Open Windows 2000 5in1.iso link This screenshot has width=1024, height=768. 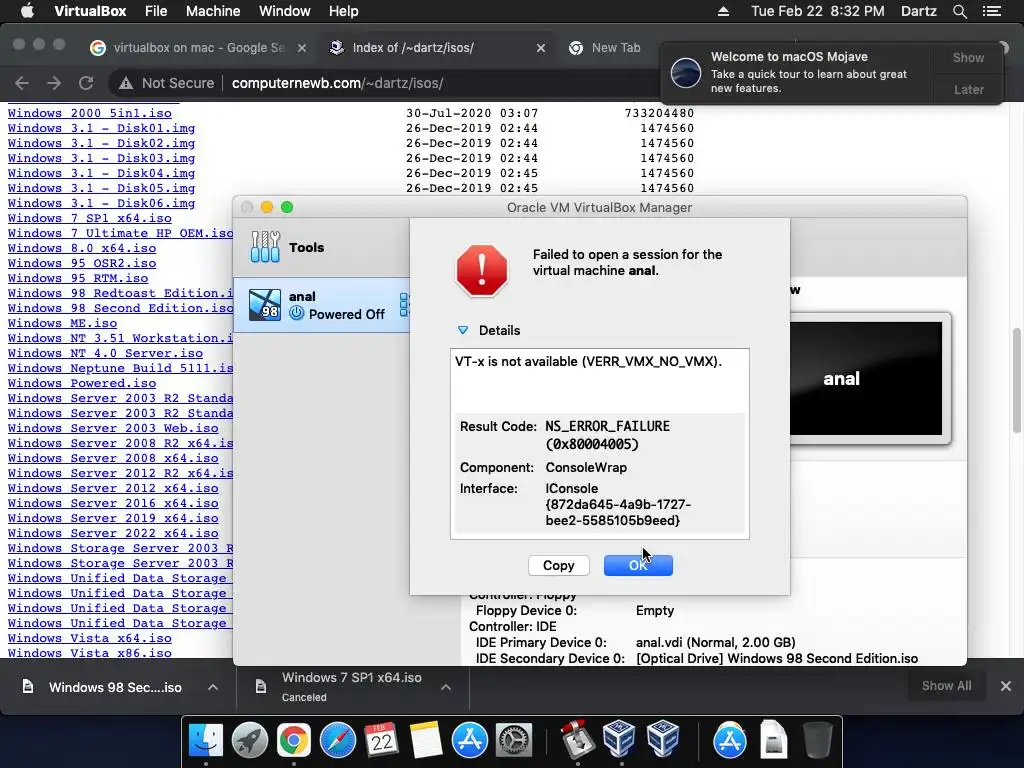(89, 113)
